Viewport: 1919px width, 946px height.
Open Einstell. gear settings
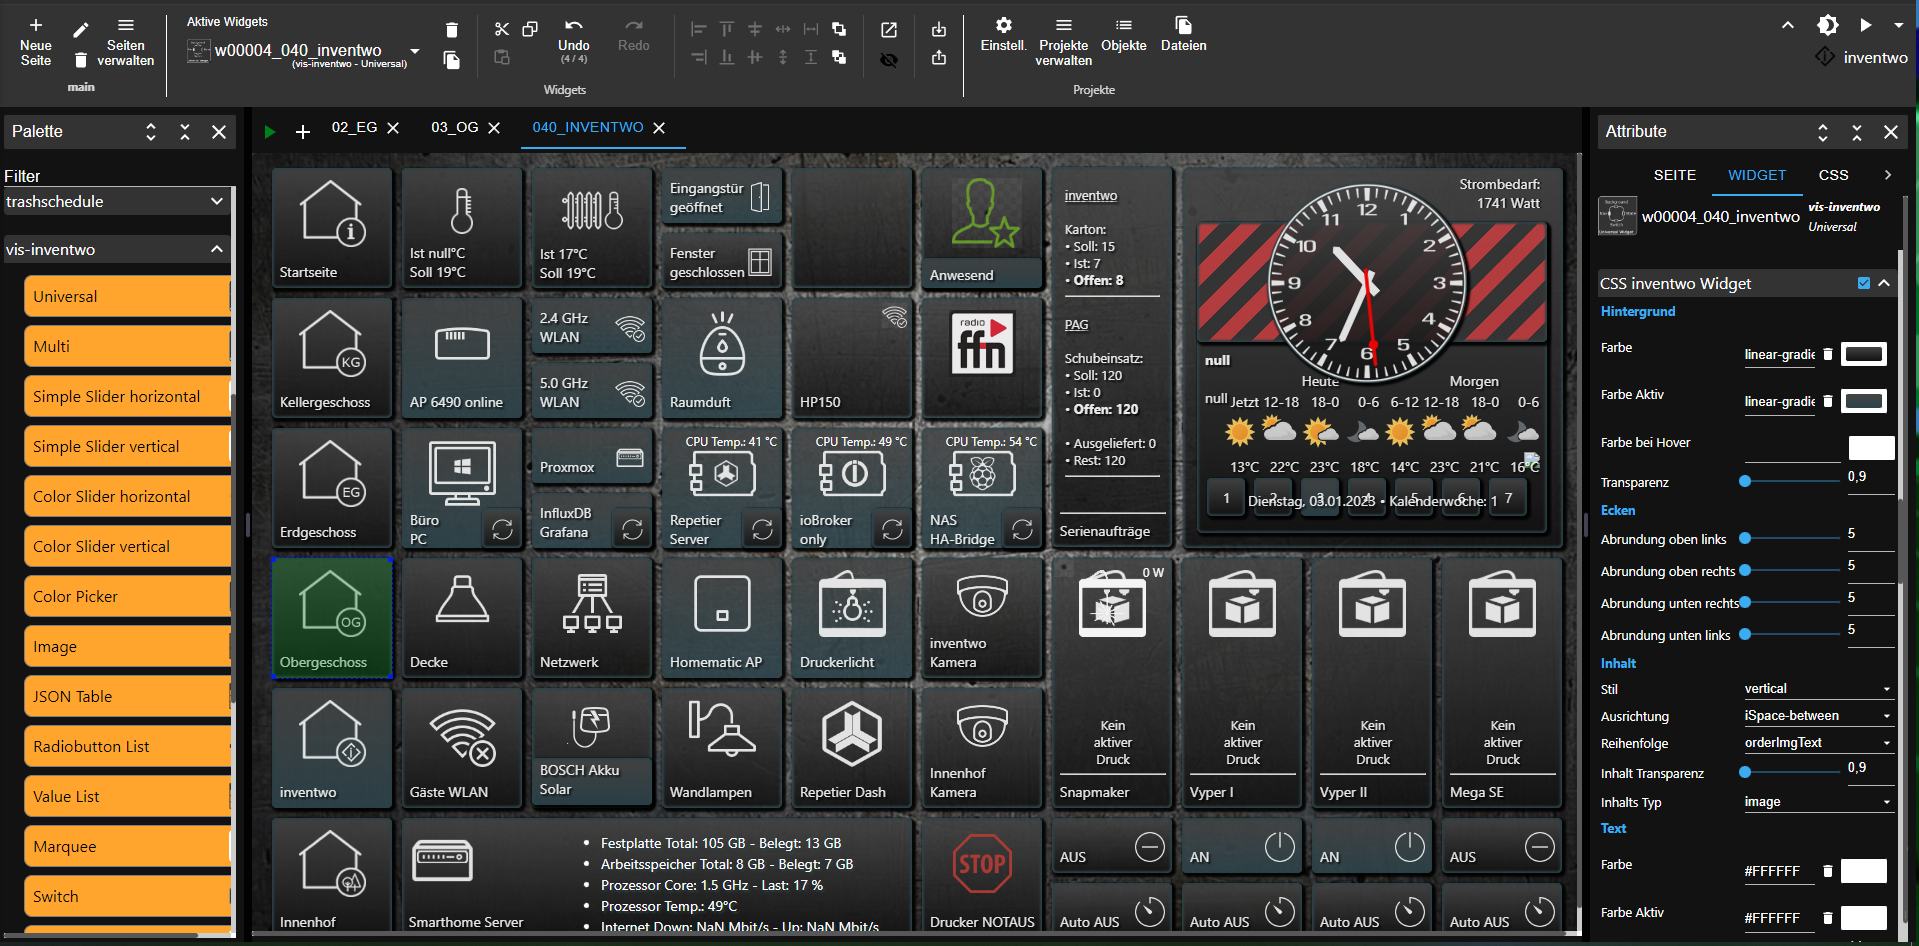point(1003,25)
